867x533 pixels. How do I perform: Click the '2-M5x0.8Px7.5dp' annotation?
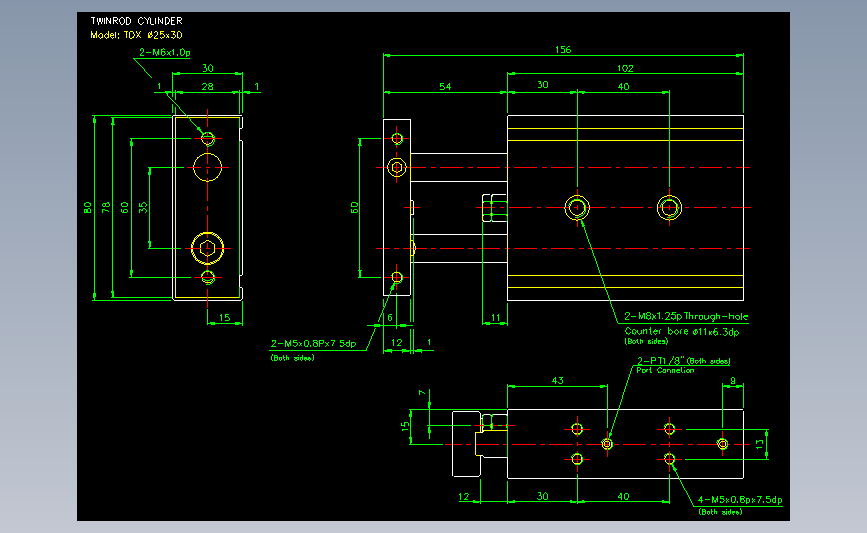coord(313,343)
